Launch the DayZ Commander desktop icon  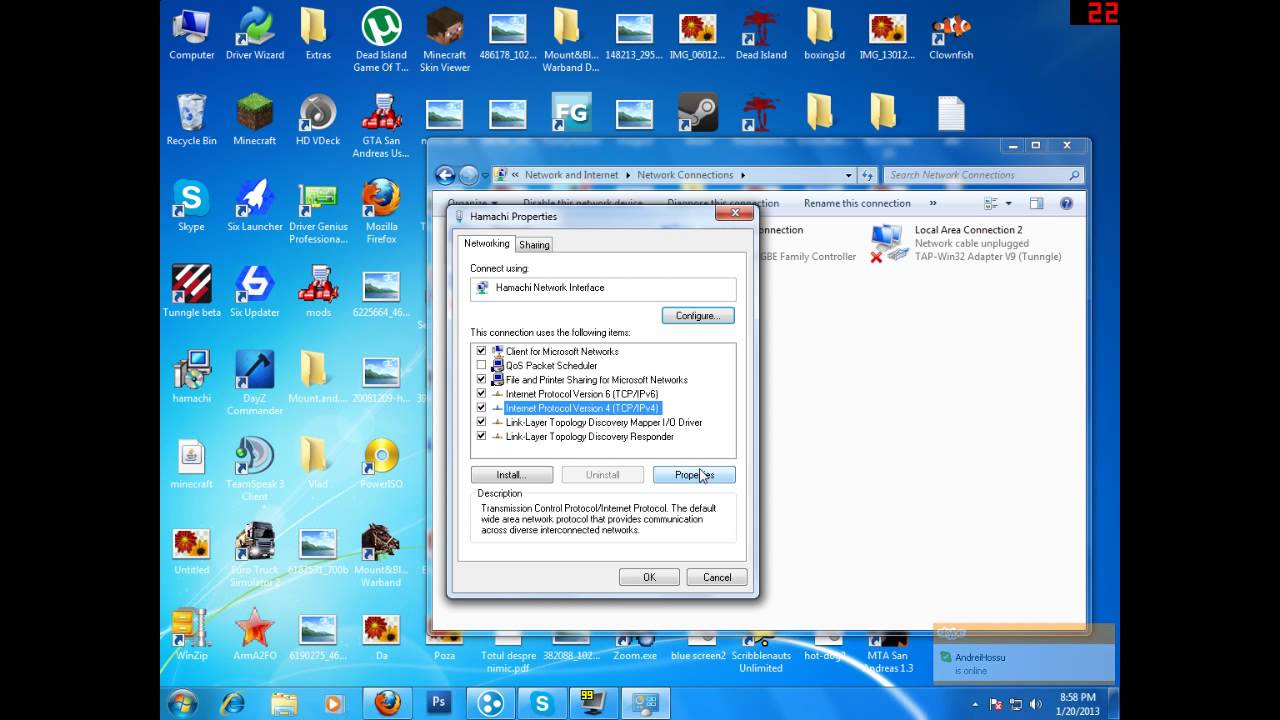pyautogui.click(x=254, y=383)
